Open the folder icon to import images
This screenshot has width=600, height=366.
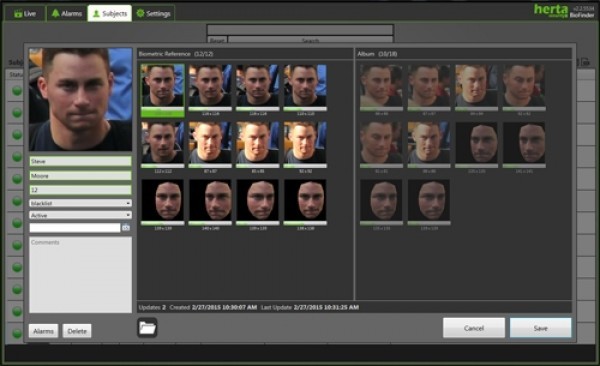[x=147, y=328]
